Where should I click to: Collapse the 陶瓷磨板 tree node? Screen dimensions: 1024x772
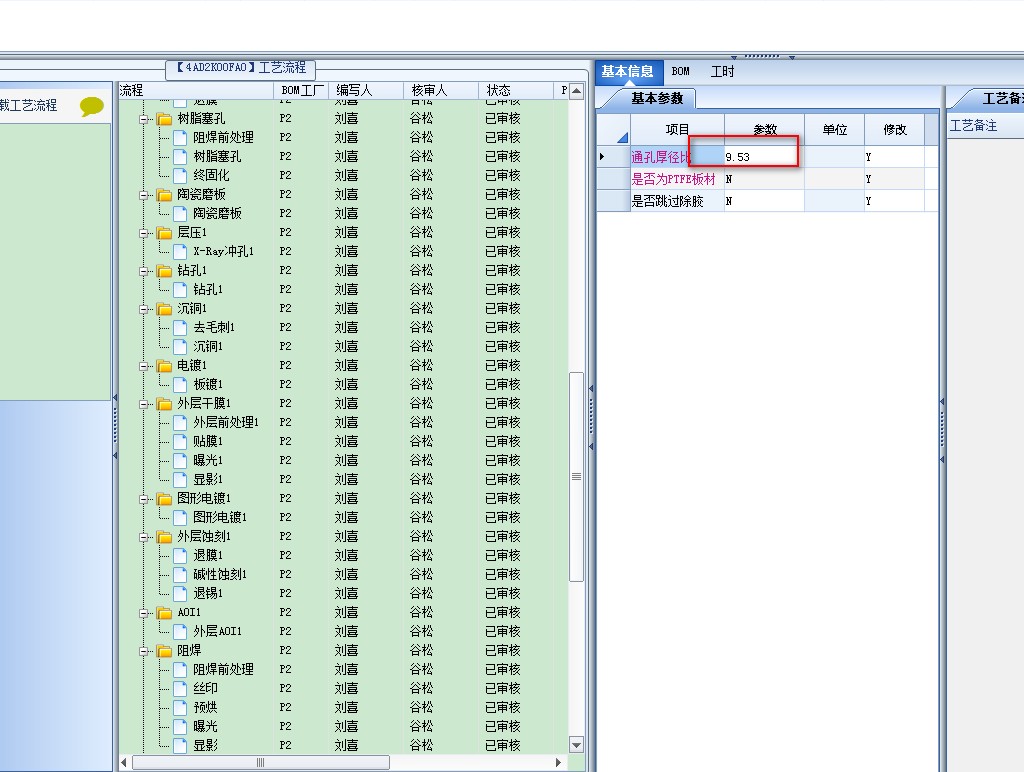pyautogui.click(x=144, y=195)
